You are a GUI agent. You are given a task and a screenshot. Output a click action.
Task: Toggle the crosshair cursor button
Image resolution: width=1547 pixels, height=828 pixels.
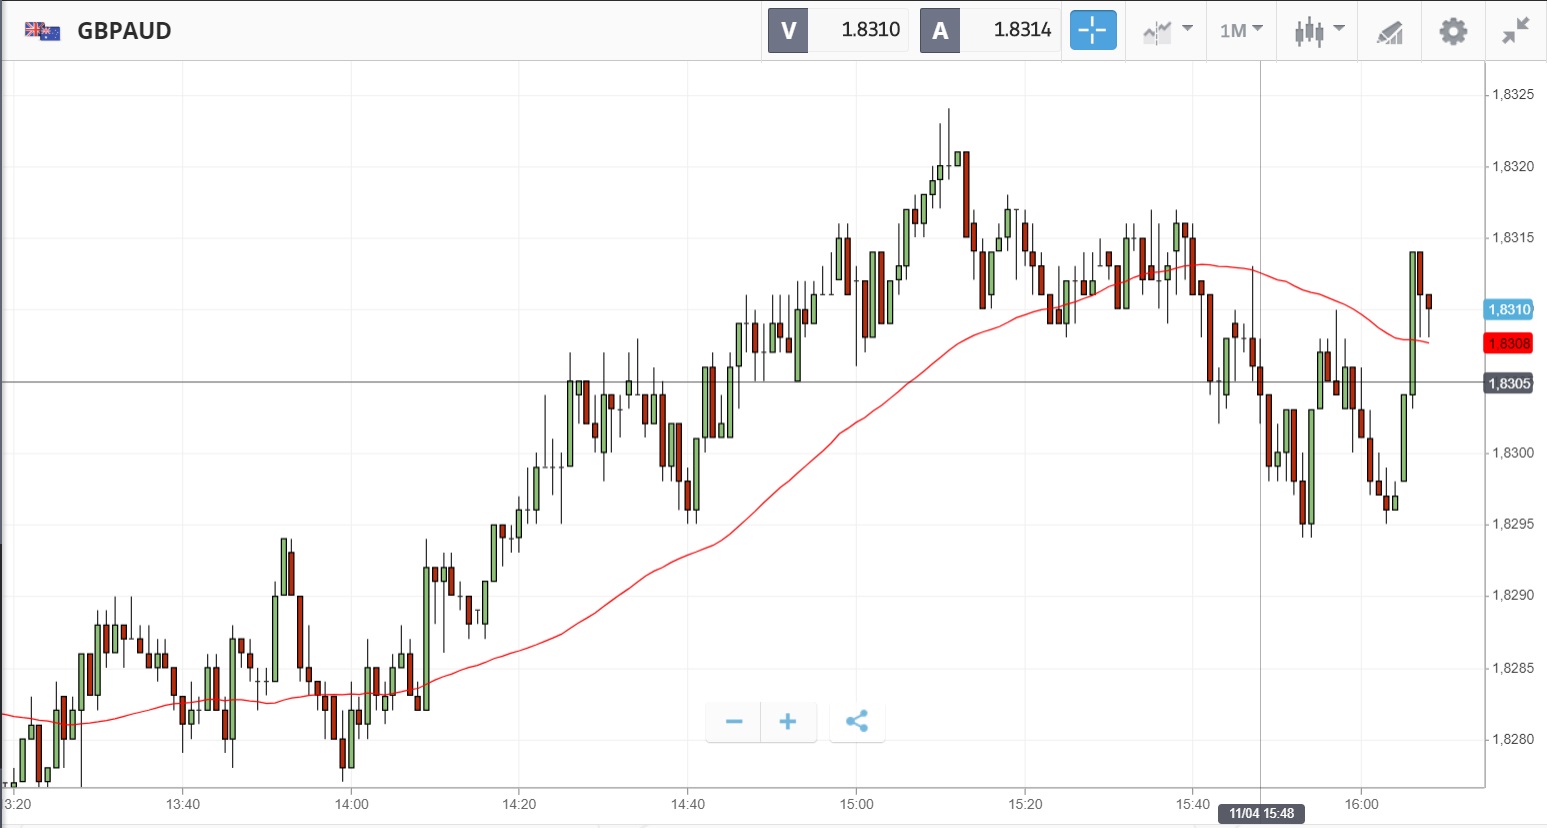pos(1092,31)
